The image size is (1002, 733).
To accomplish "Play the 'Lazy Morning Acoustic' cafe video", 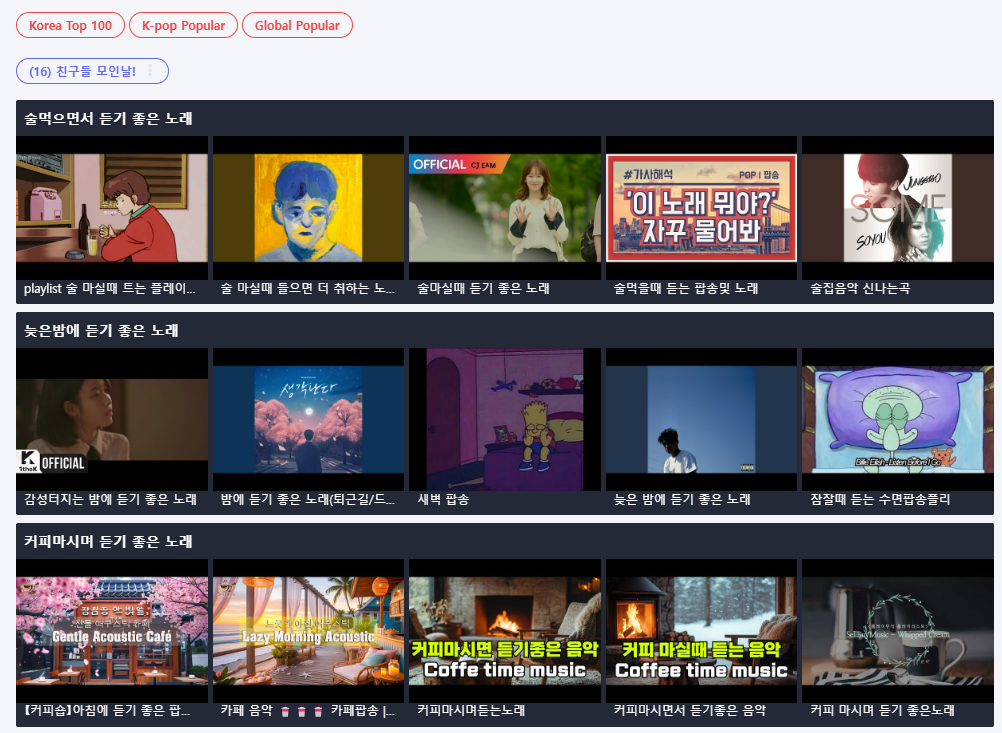I will tap(308, 631).
